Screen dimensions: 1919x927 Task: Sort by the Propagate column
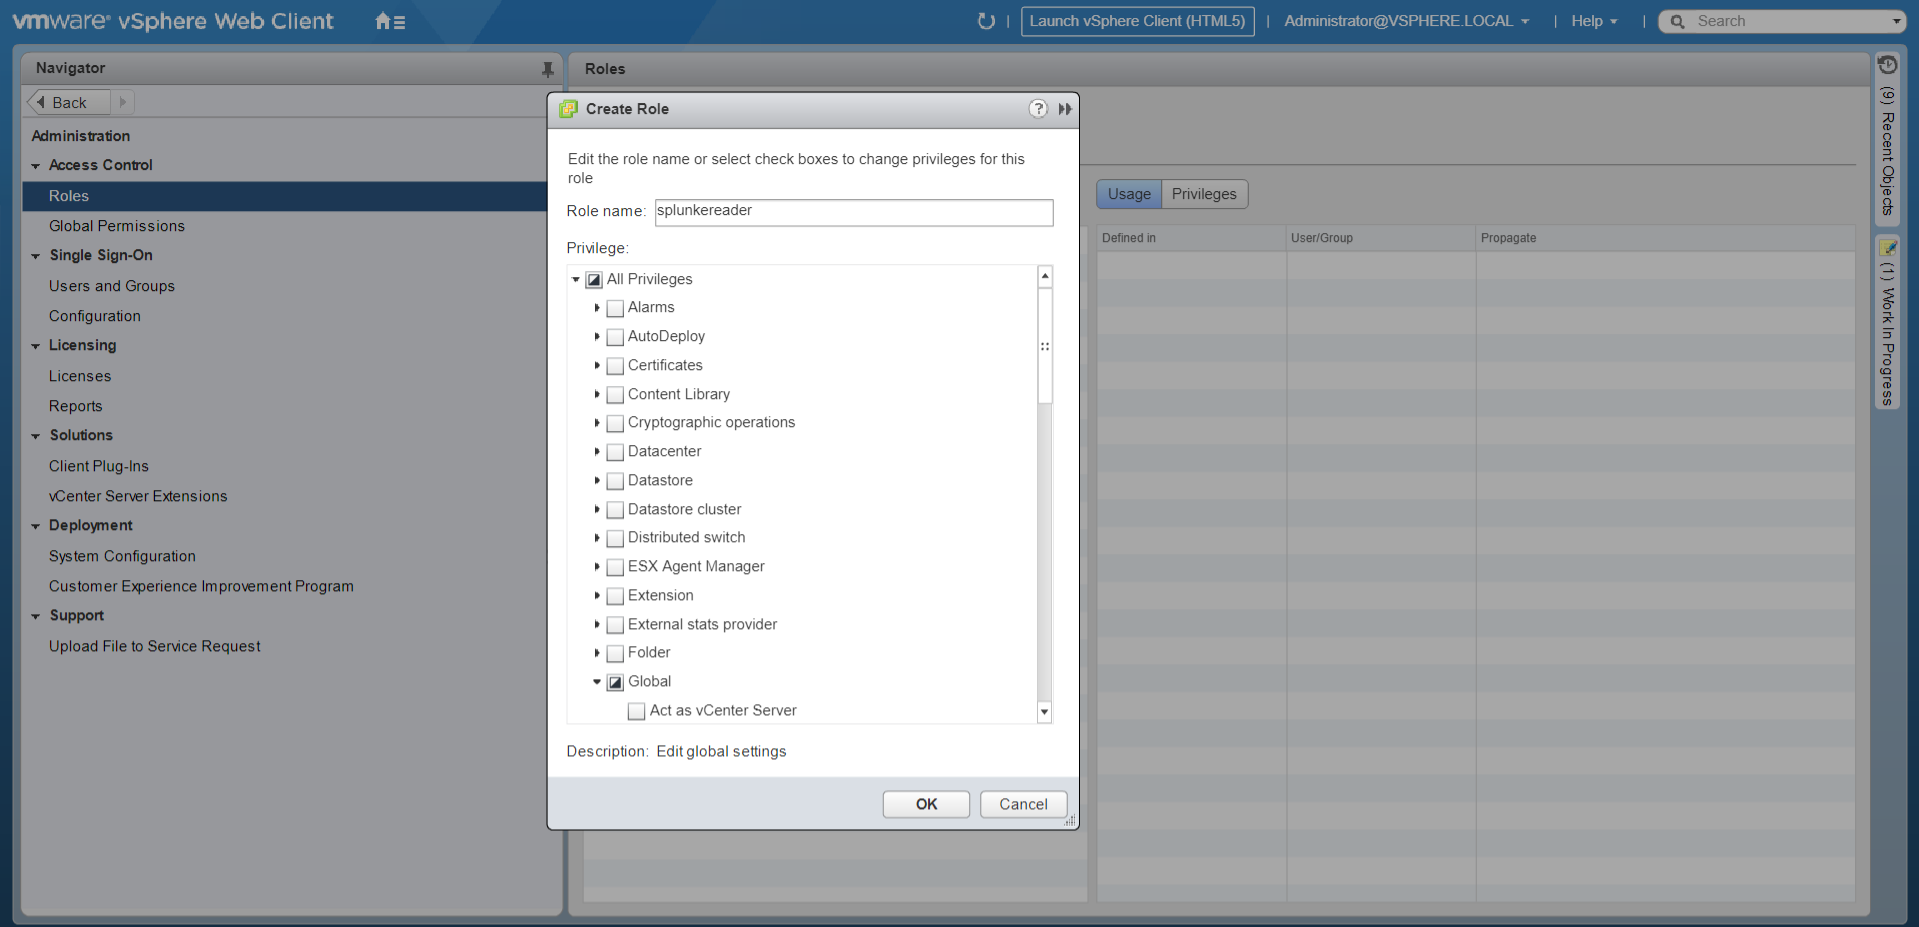(x=1665, y=238)
